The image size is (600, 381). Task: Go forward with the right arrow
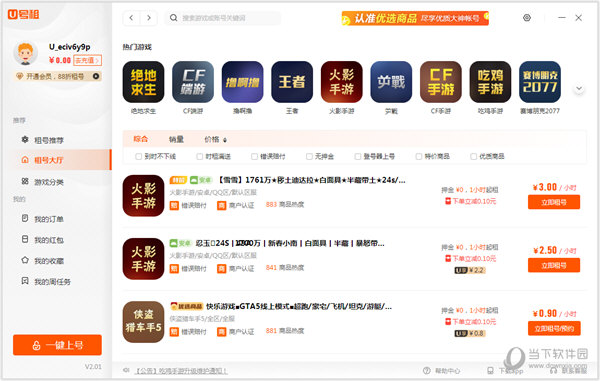point(149,18)
